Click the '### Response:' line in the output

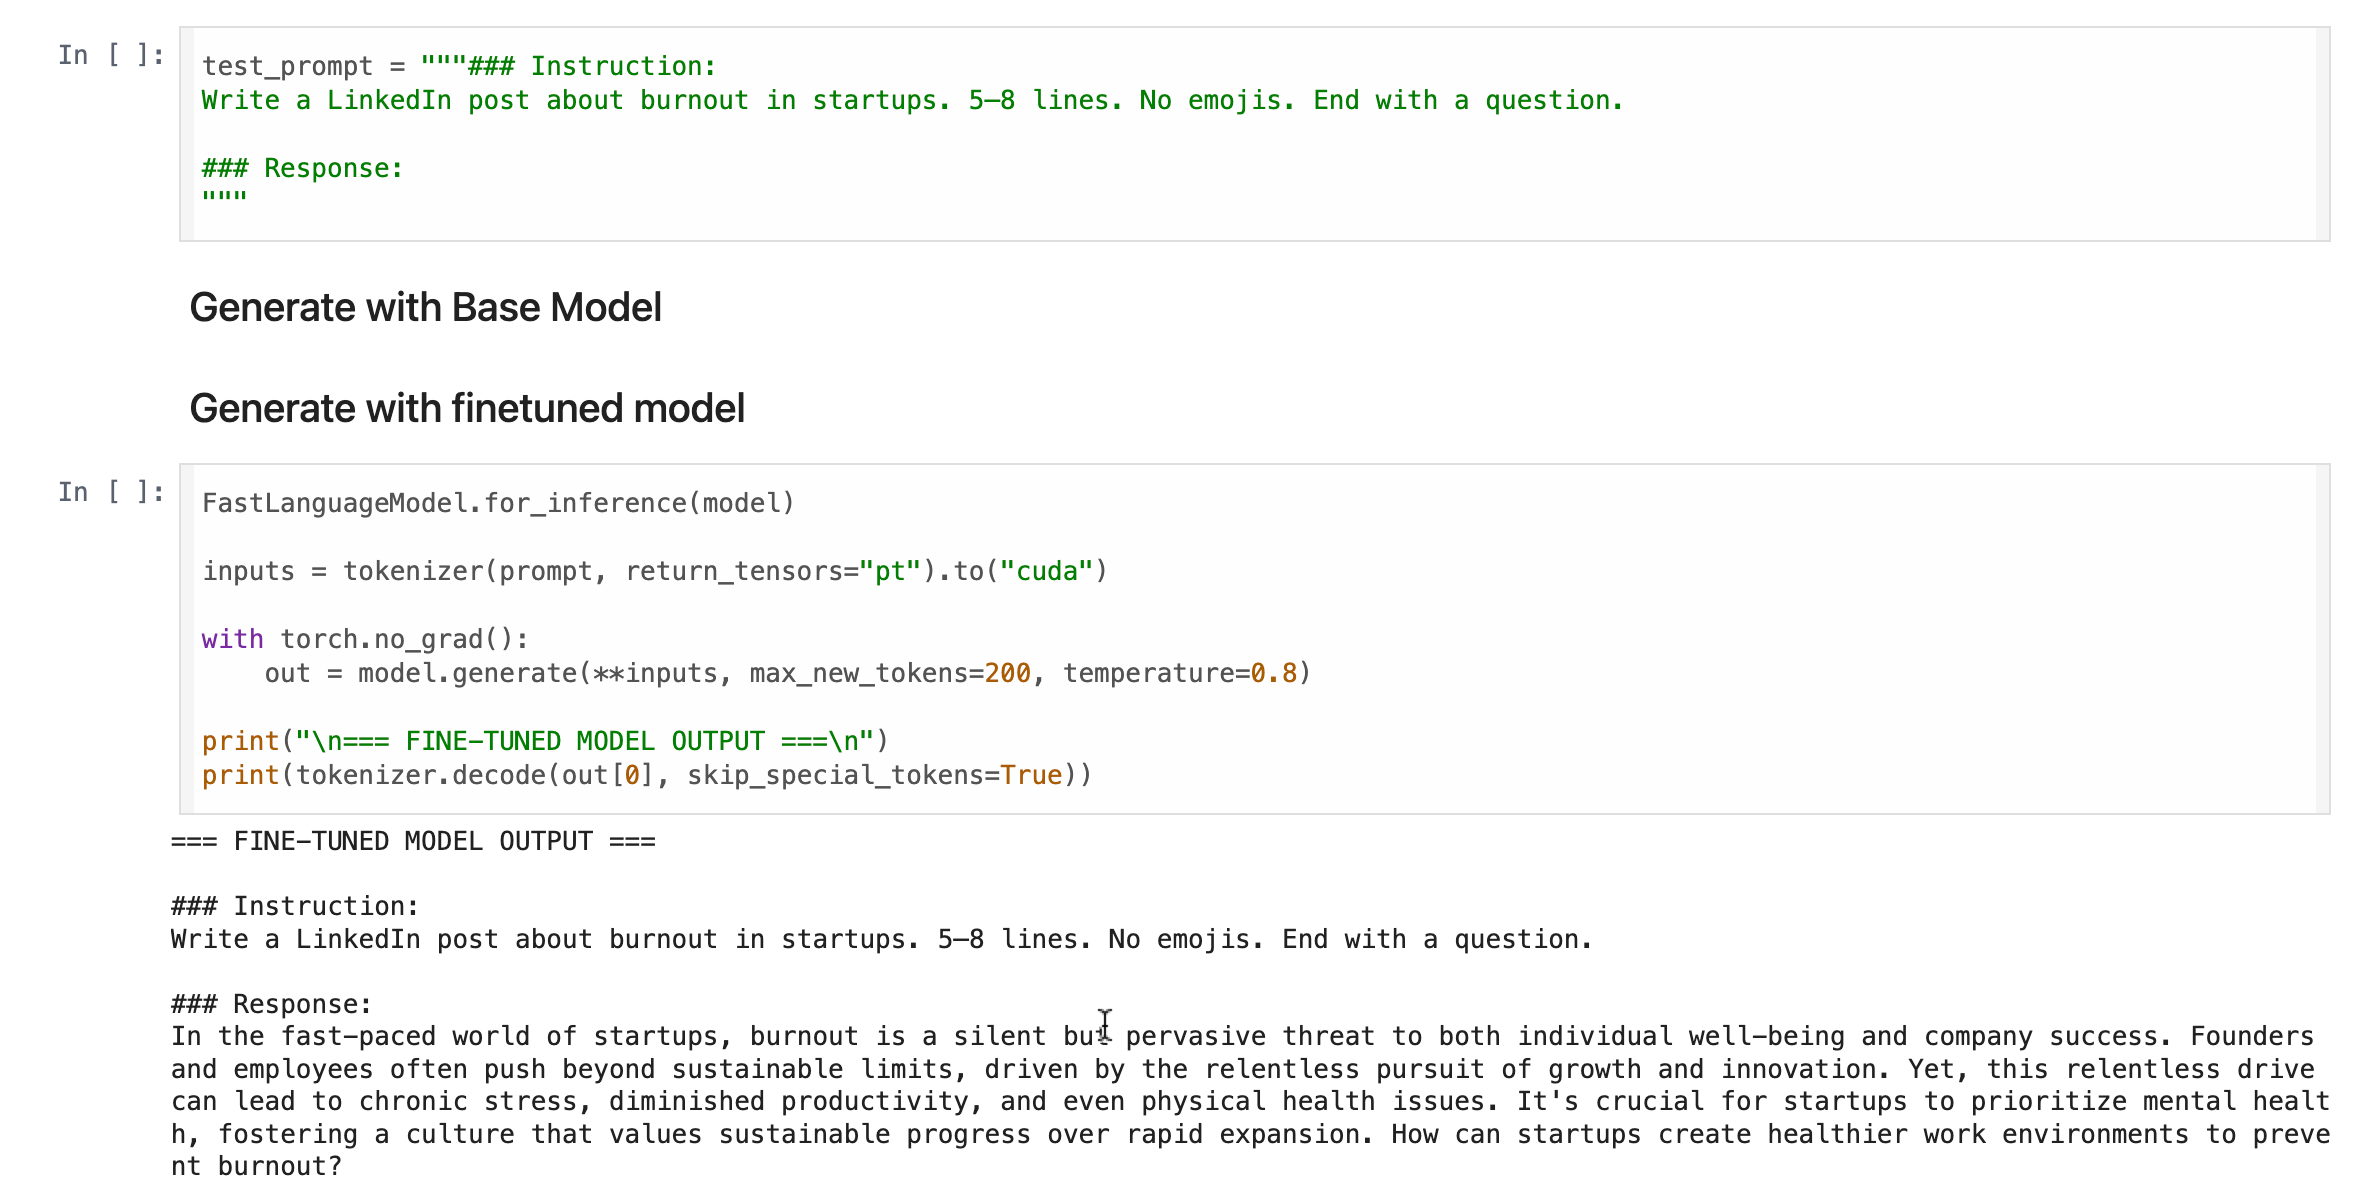coord(271,1004)
